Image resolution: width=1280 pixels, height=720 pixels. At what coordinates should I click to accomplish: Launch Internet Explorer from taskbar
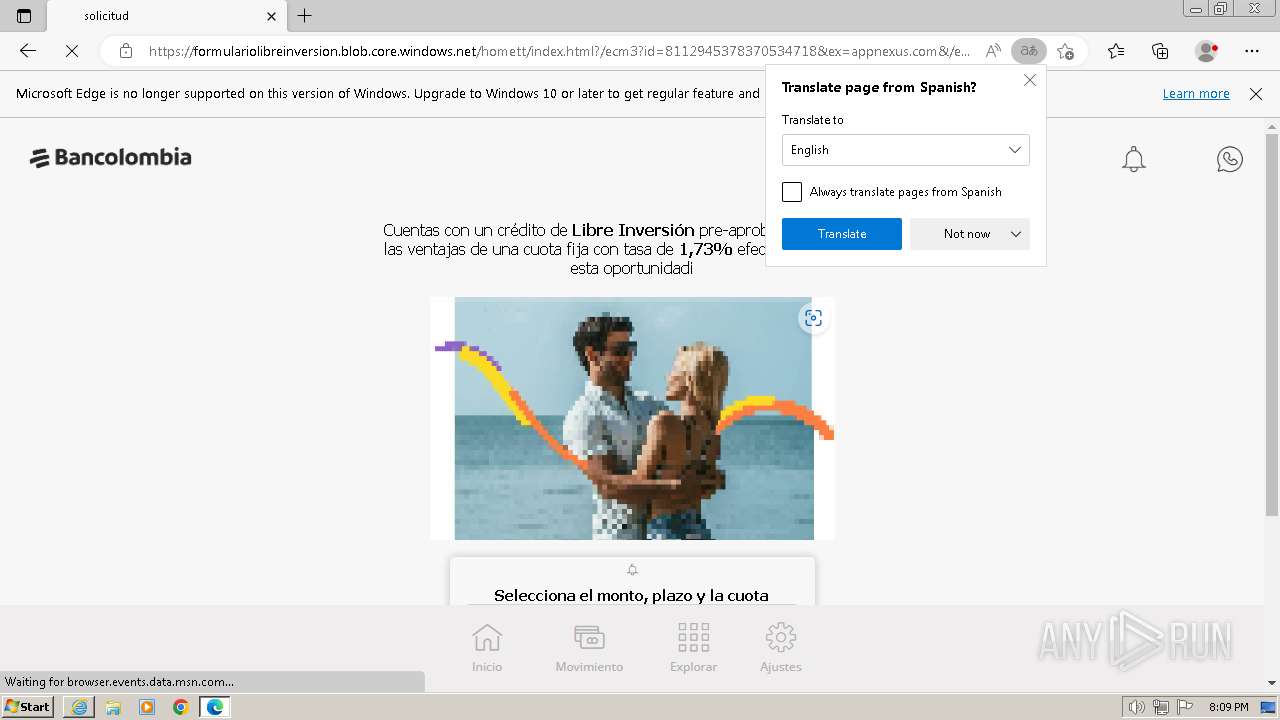tap(79, 707)
